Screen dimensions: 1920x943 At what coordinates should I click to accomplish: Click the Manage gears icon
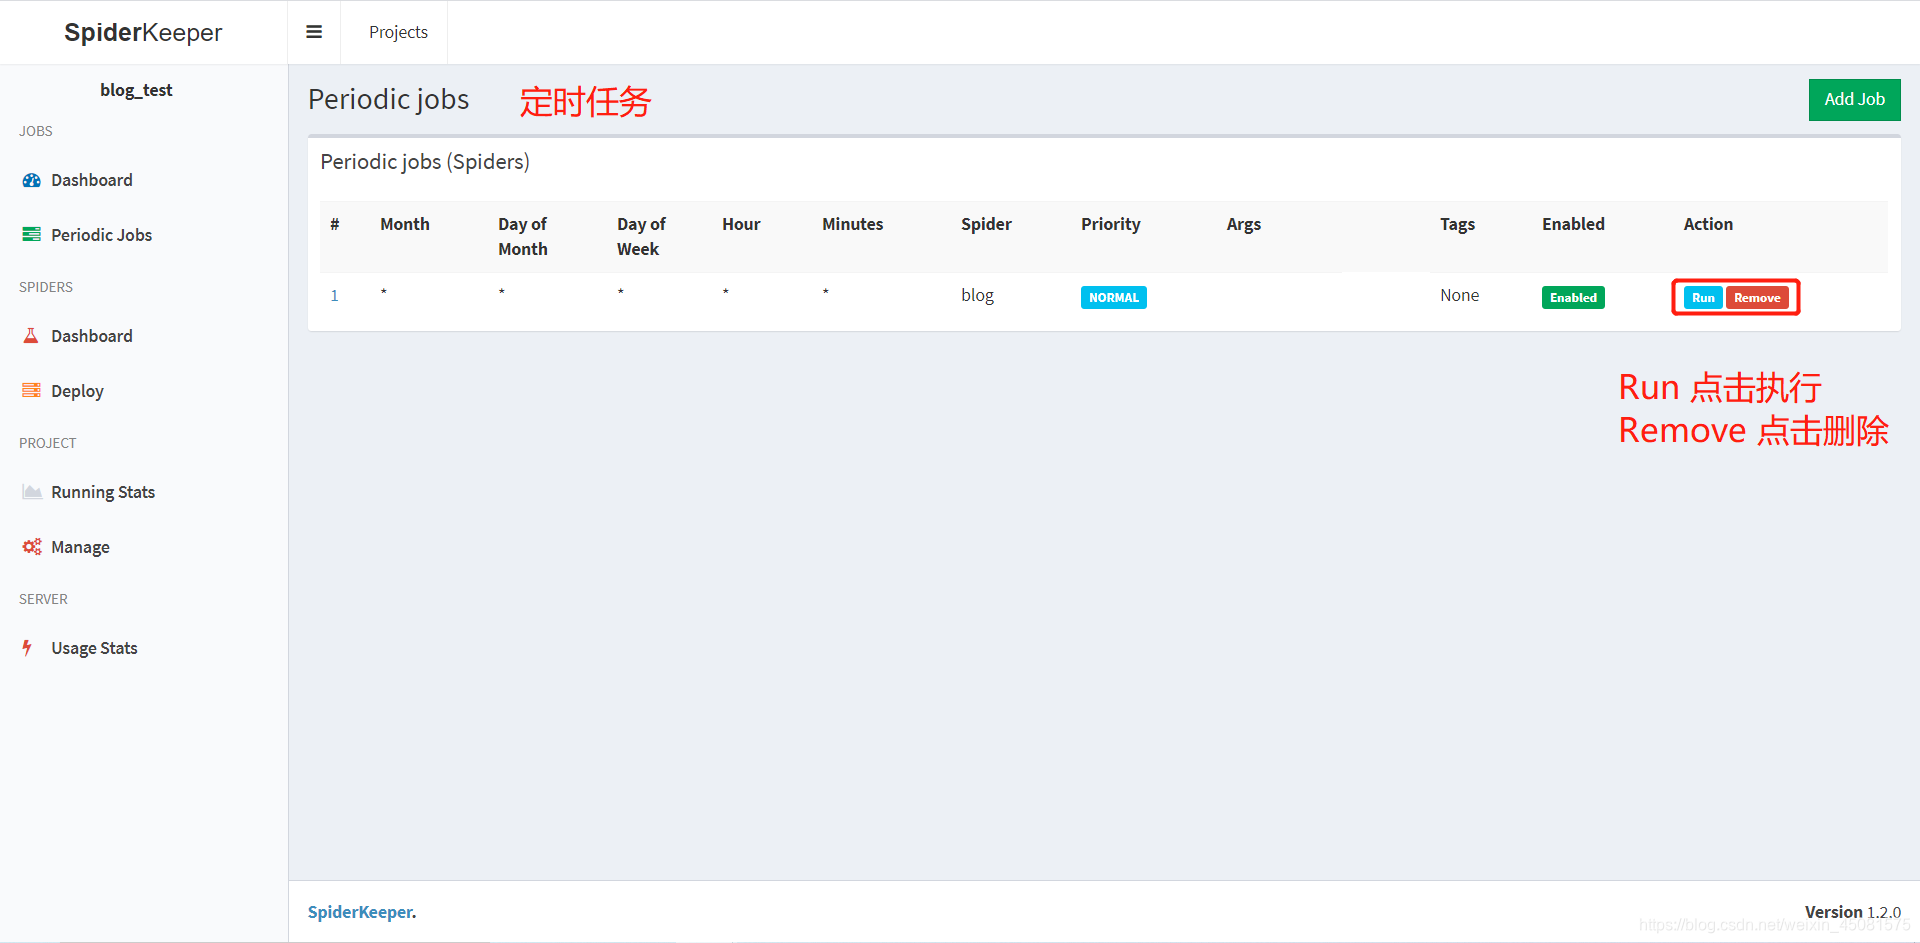(32, 547)
